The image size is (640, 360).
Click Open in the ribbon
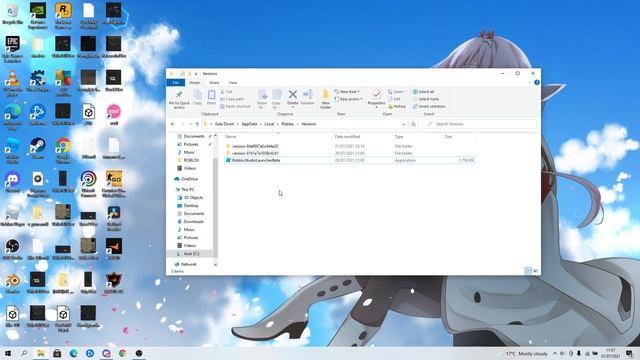point(396,92)
